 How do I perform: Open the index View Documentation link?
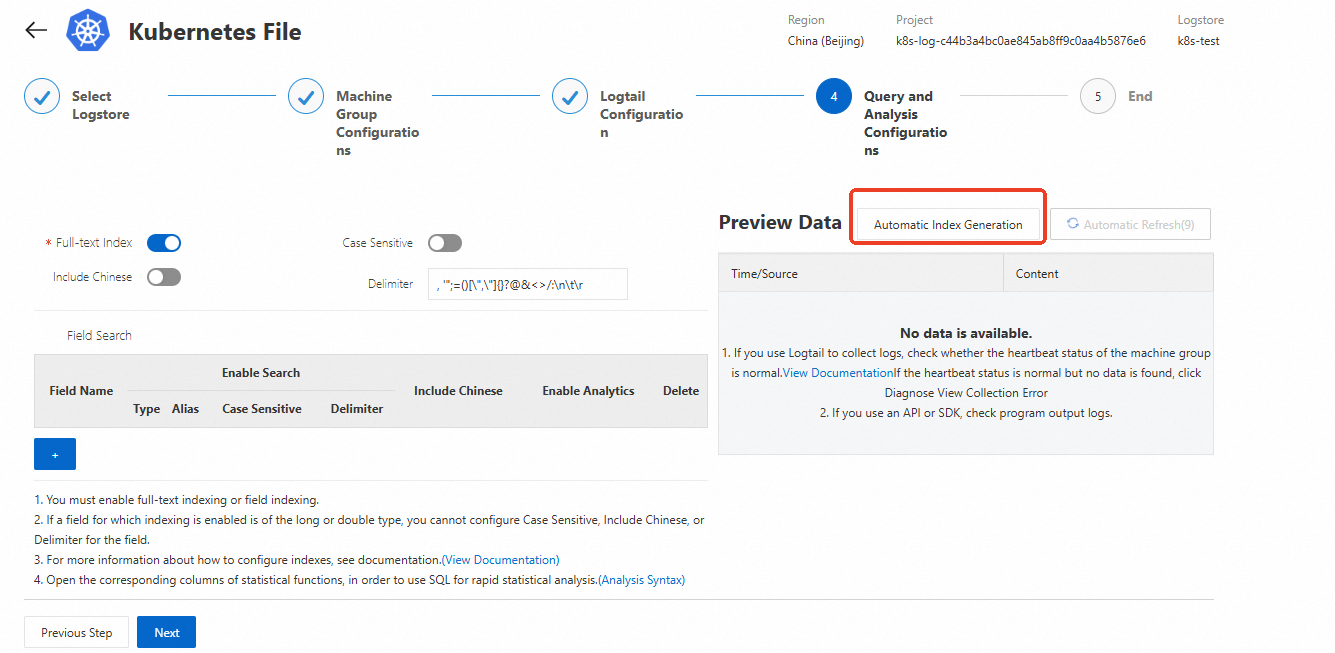(500, 560)
